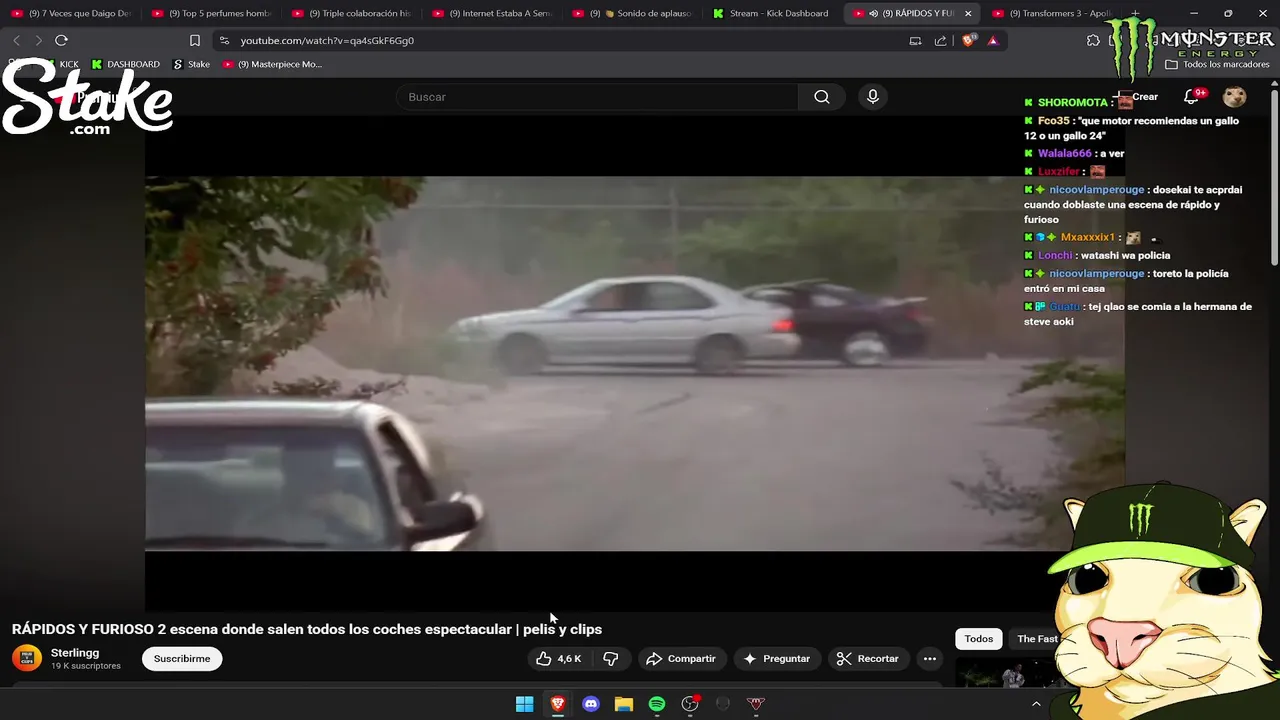Image resolution: width=1280 pixels, height=720 pixels.
Task: Open Spotify from the taskbar
Action: [657, 704]
